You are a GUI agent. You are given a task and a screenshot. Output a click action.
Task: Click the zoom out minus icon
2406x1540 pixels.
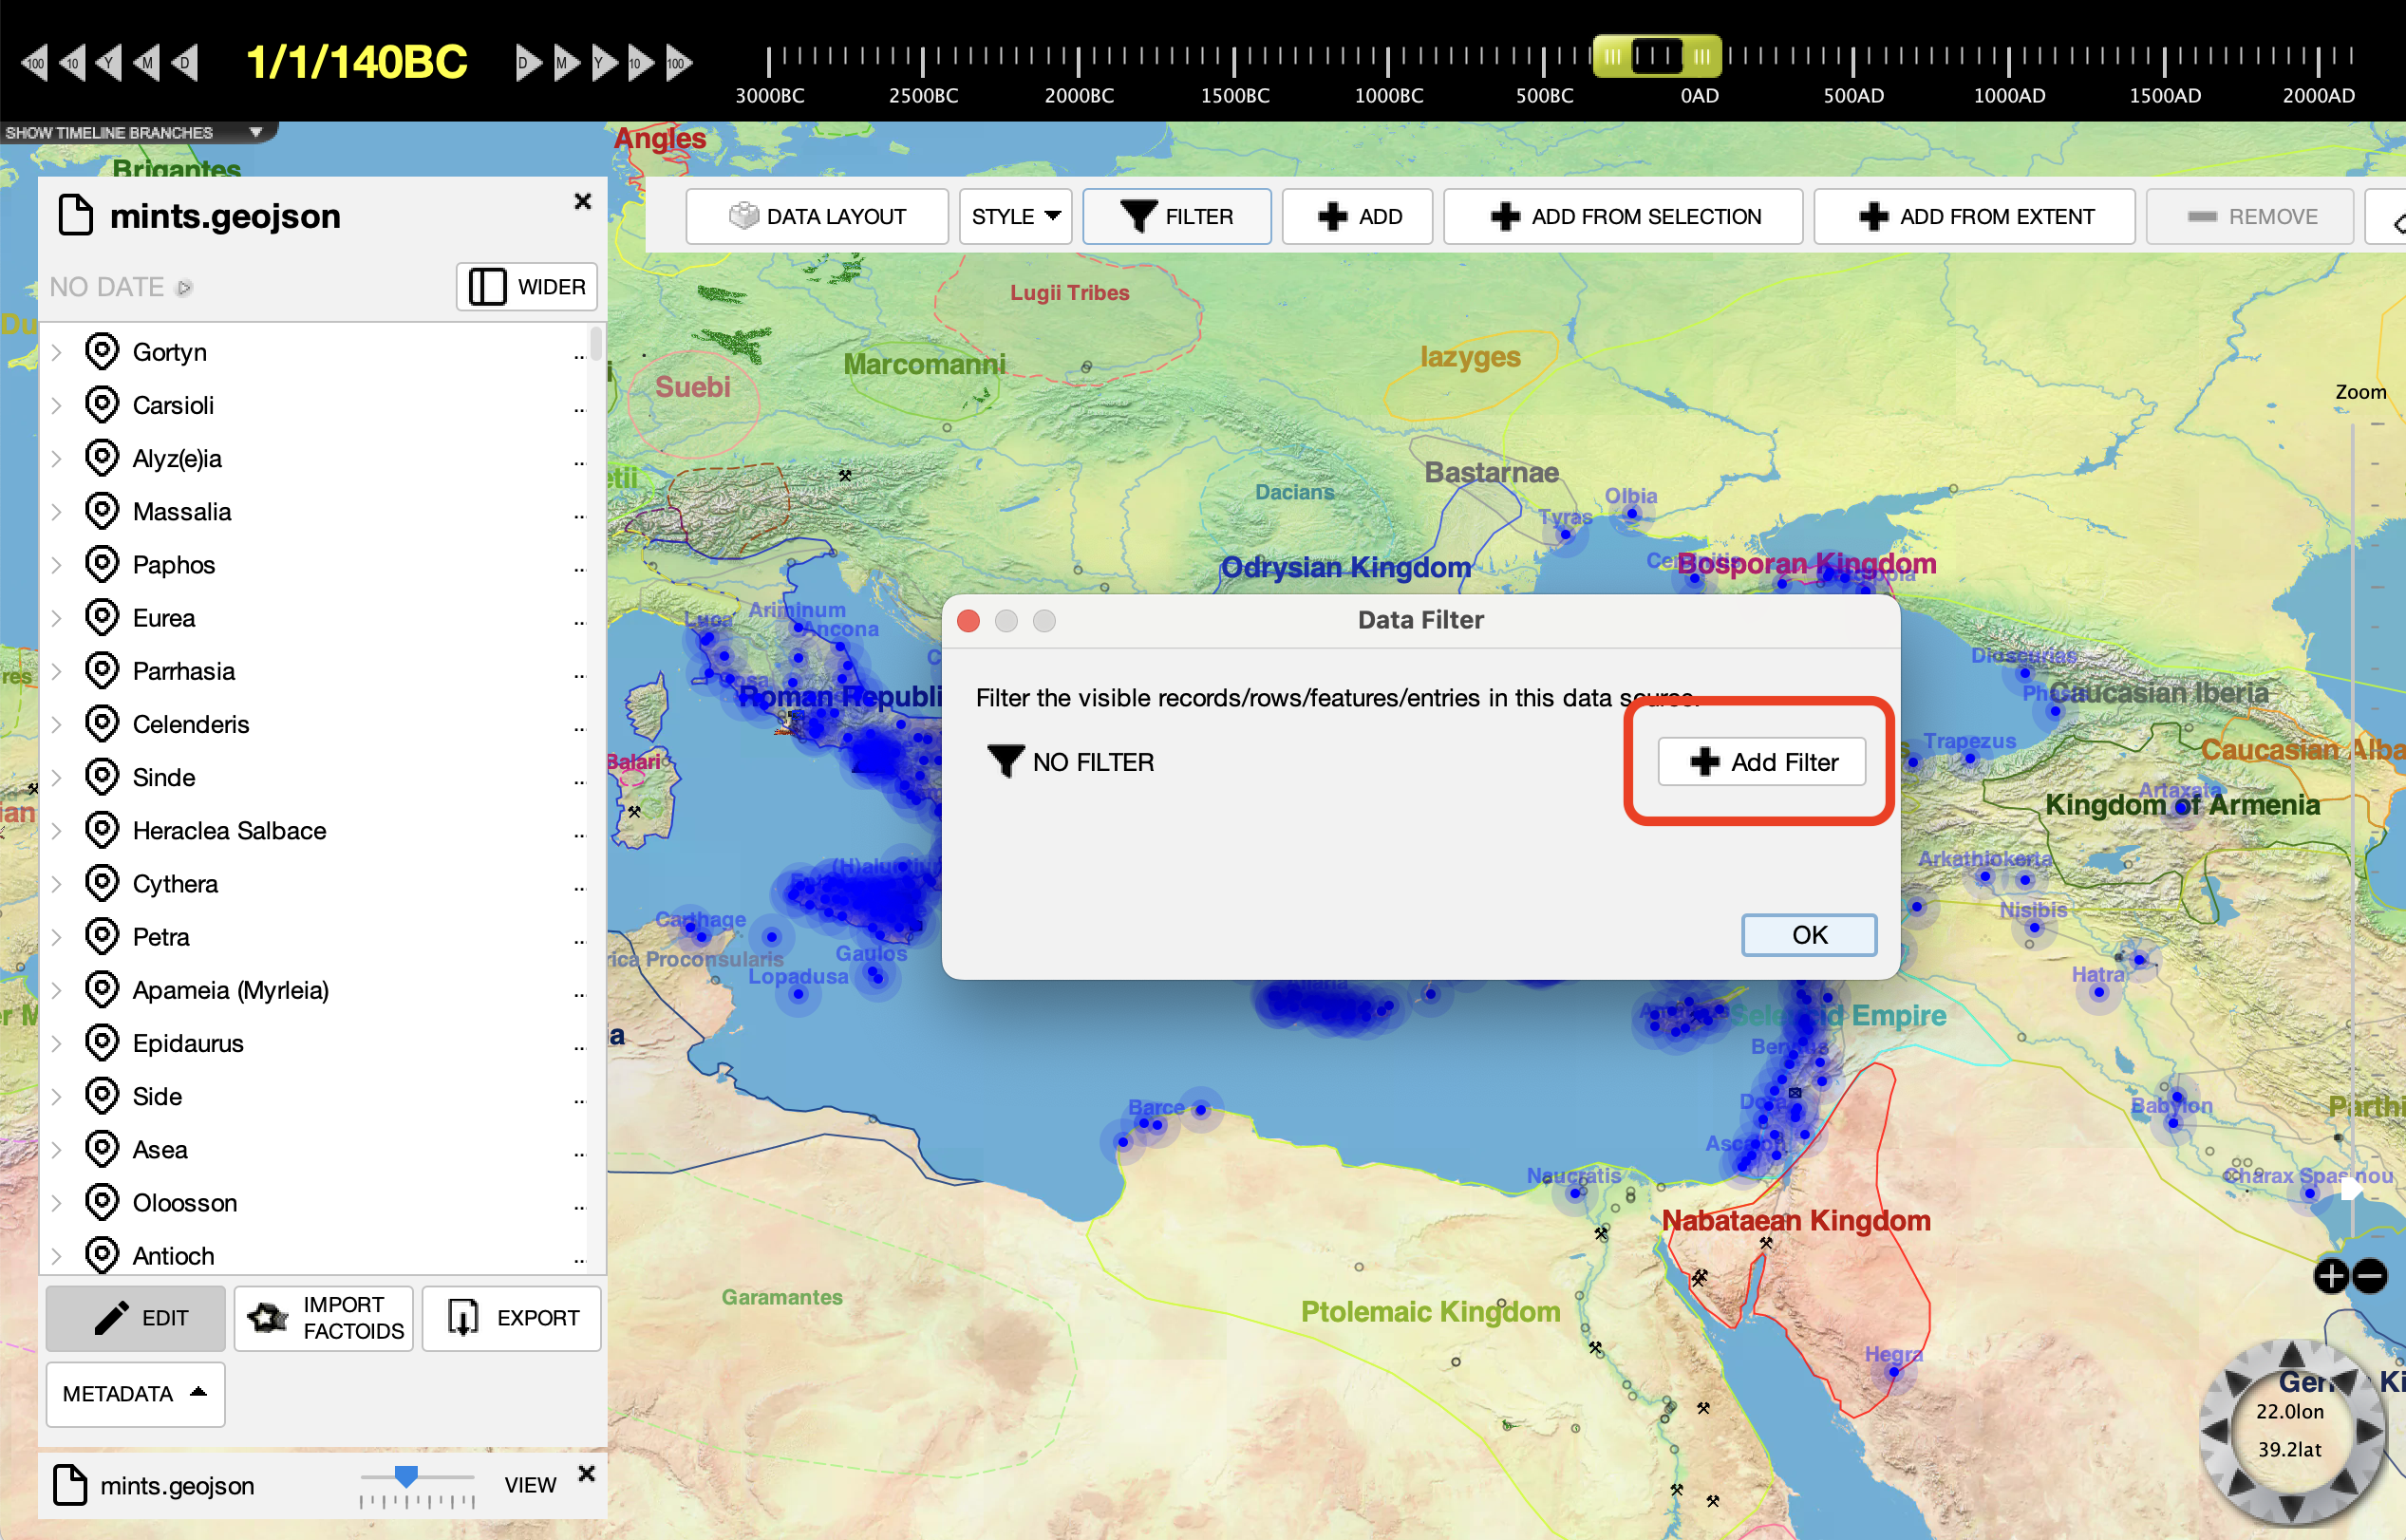pos(2369,1276)
